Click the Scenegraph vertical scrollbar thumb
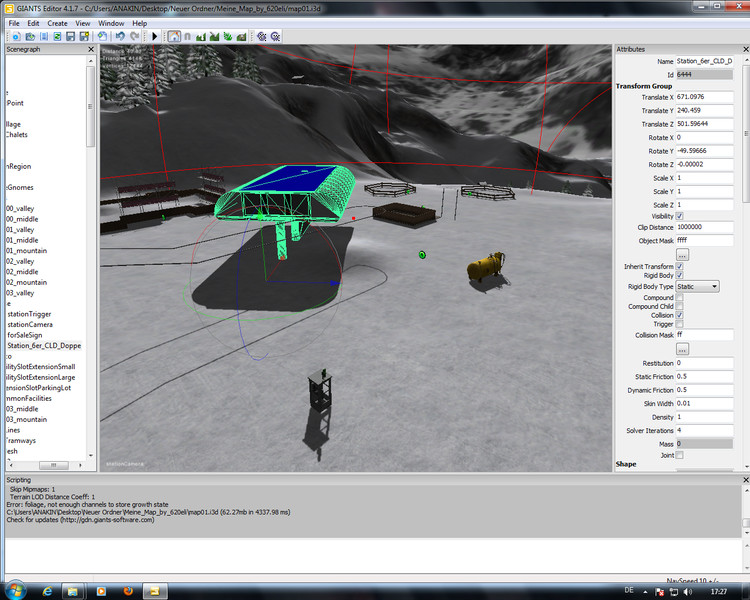The image size is (750, 600). (90, 106)
